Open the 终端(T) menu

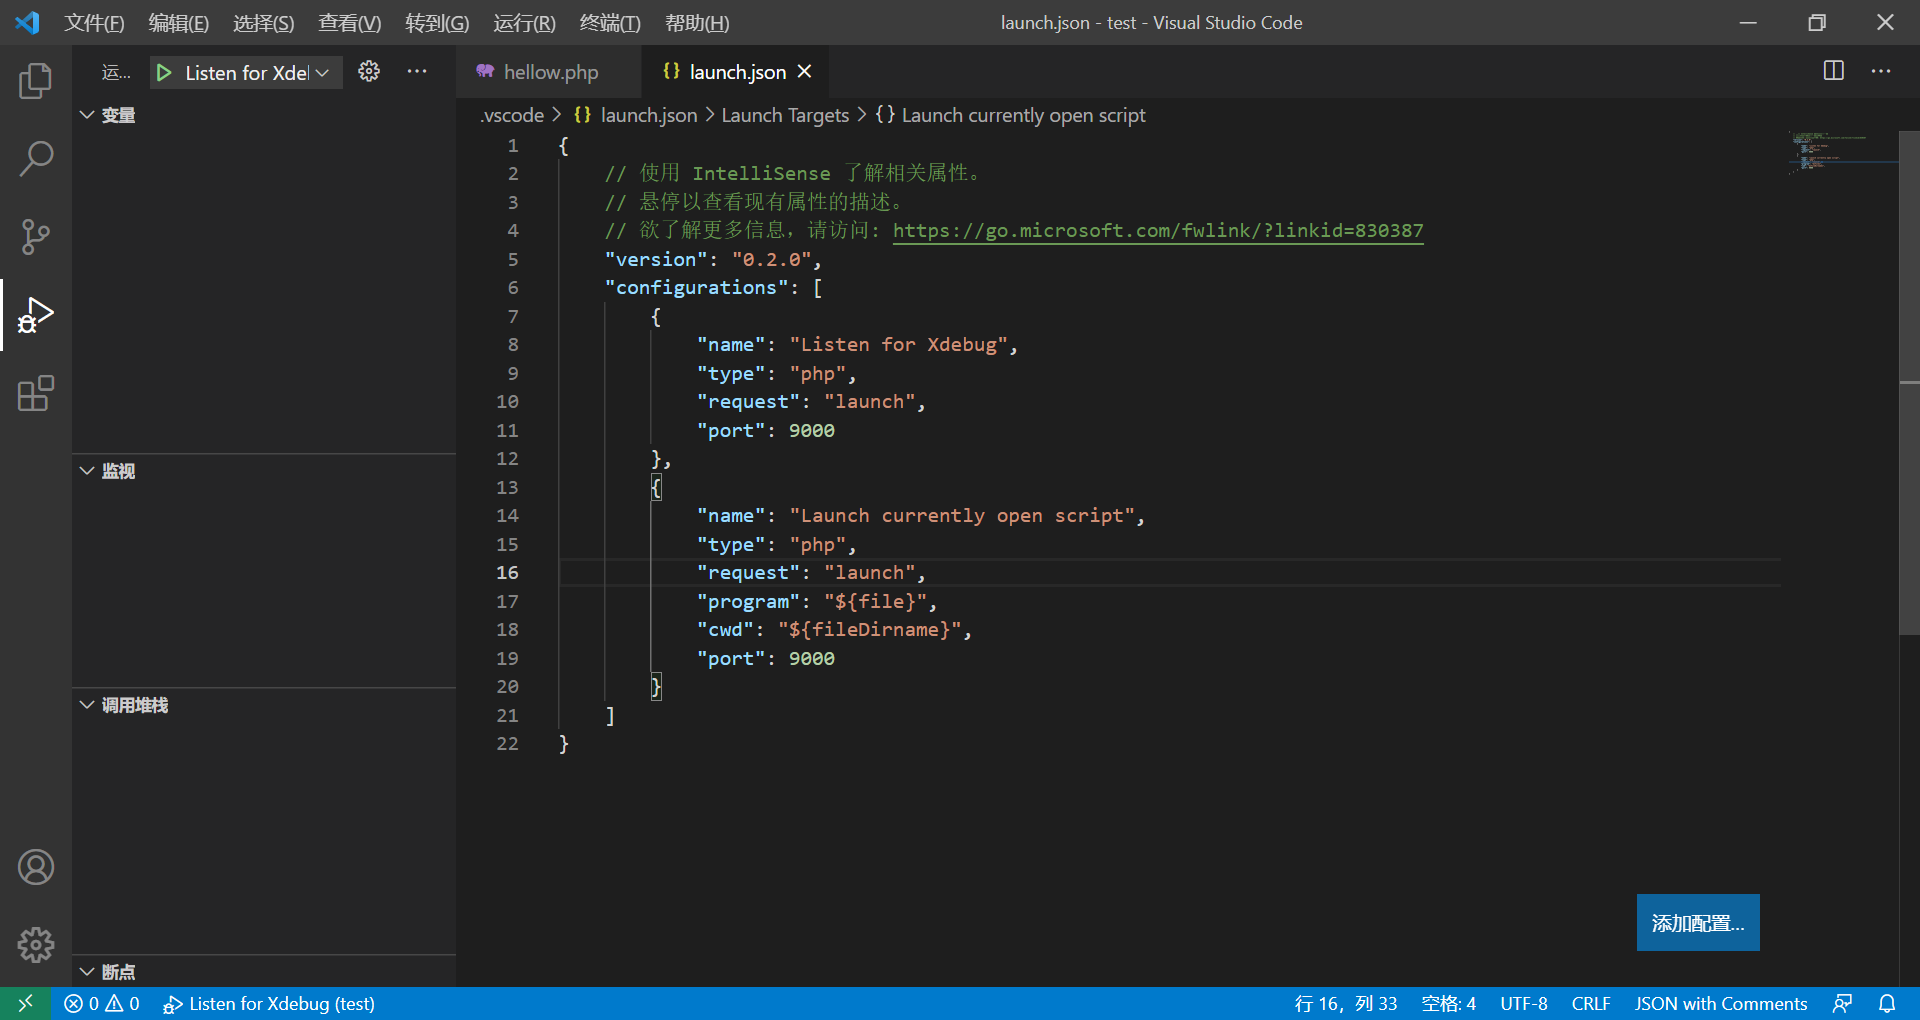point(610,22)
